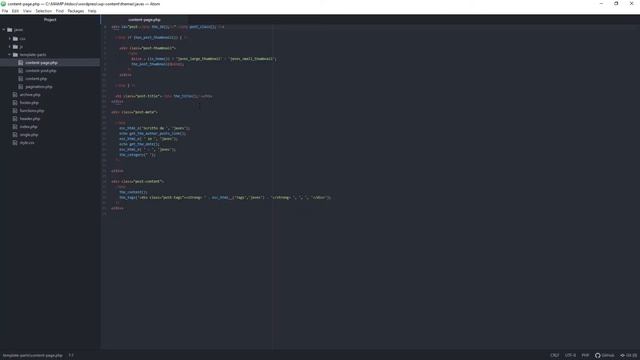
Task: Open the Edit menu
Action: (x=15, y=11)
